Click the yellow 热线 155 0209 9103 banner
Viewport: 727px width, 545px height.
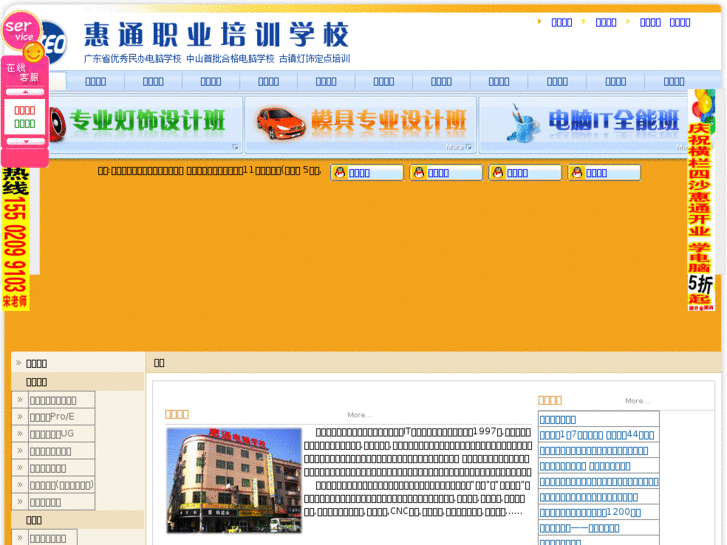point(16,239)
